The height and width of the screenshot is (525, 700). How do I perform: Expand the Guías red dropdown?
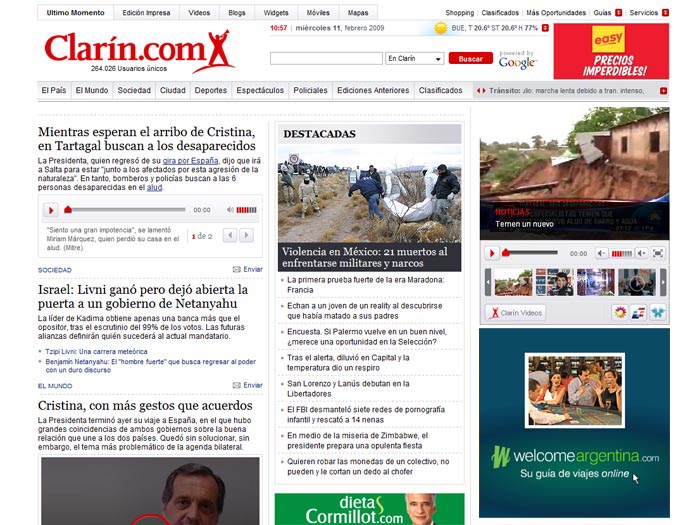(x=619, y=13)
